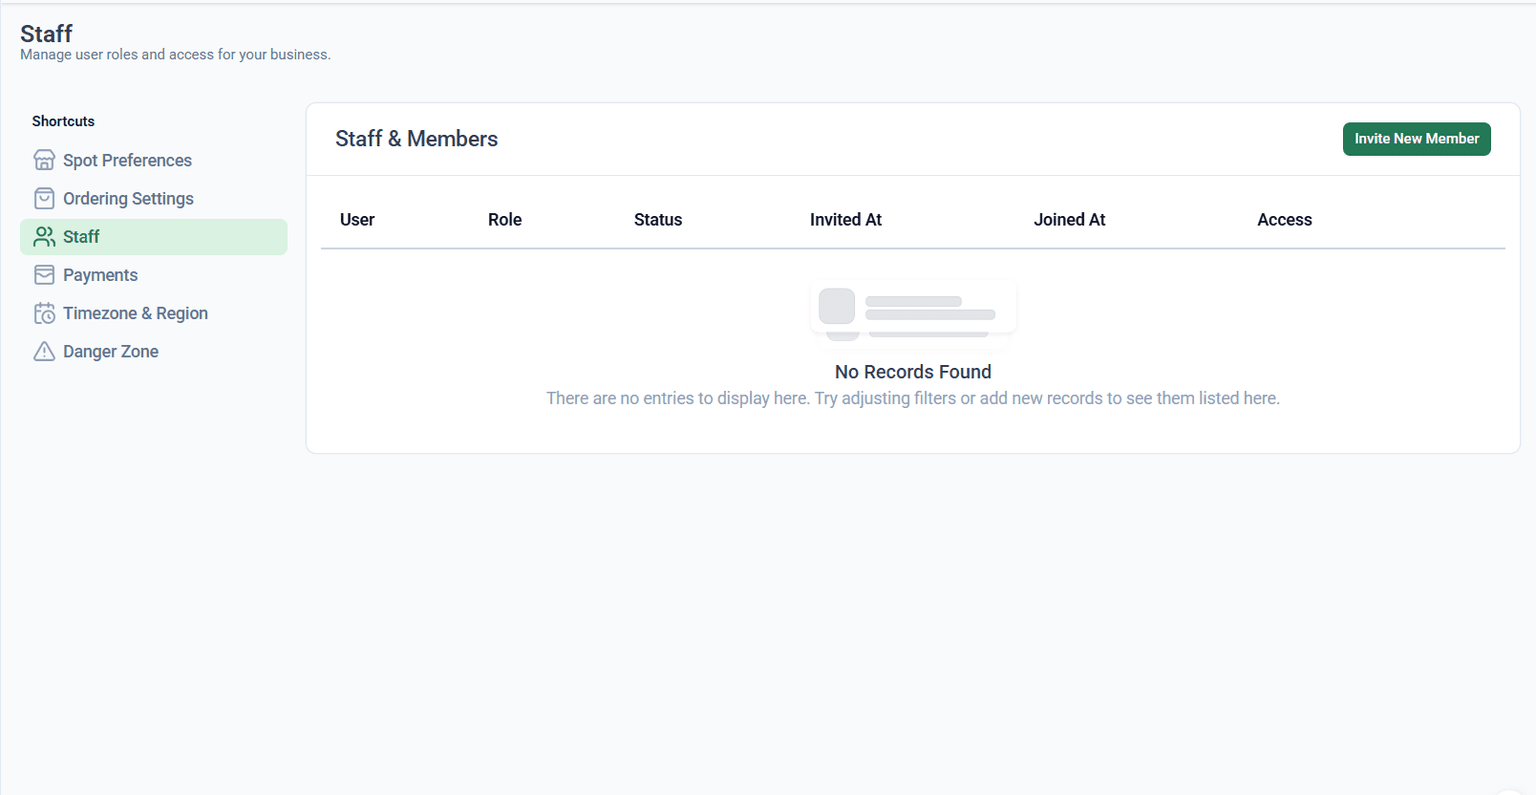The height and width of the screenshot is (795, 1536).
Task: Click the Danger Zone warning icon
Action: pos(44,351)
